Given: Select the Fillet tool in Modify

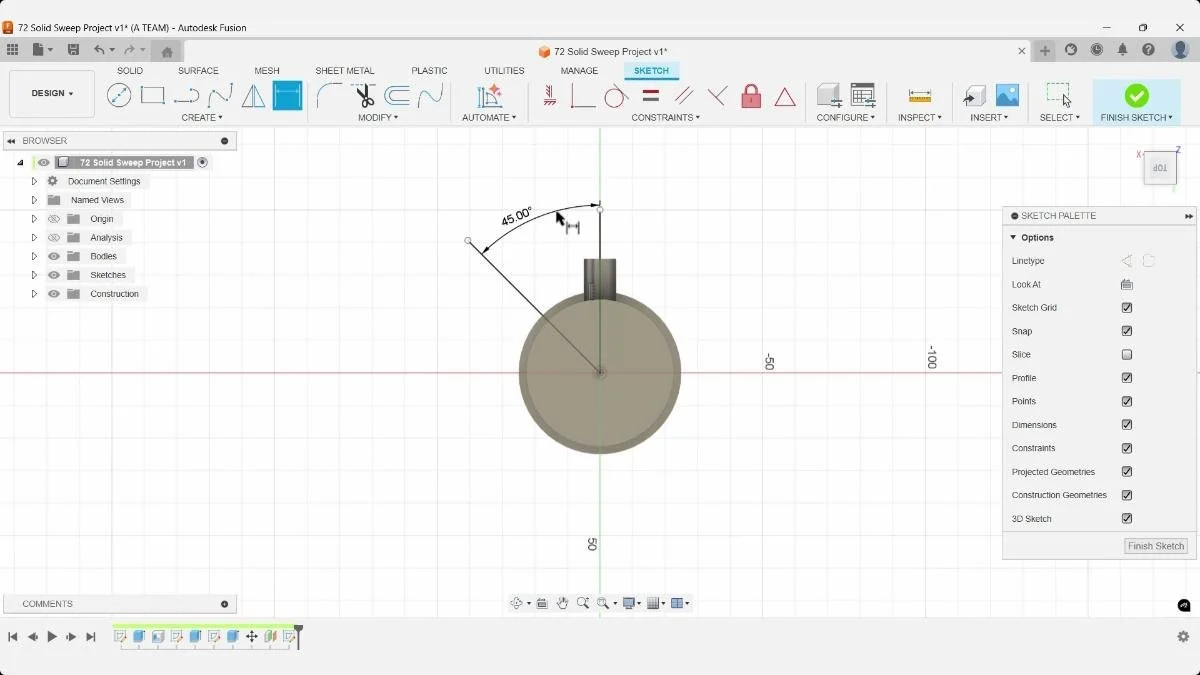Looking at the screenshot, I should click(x=329, y=95).
